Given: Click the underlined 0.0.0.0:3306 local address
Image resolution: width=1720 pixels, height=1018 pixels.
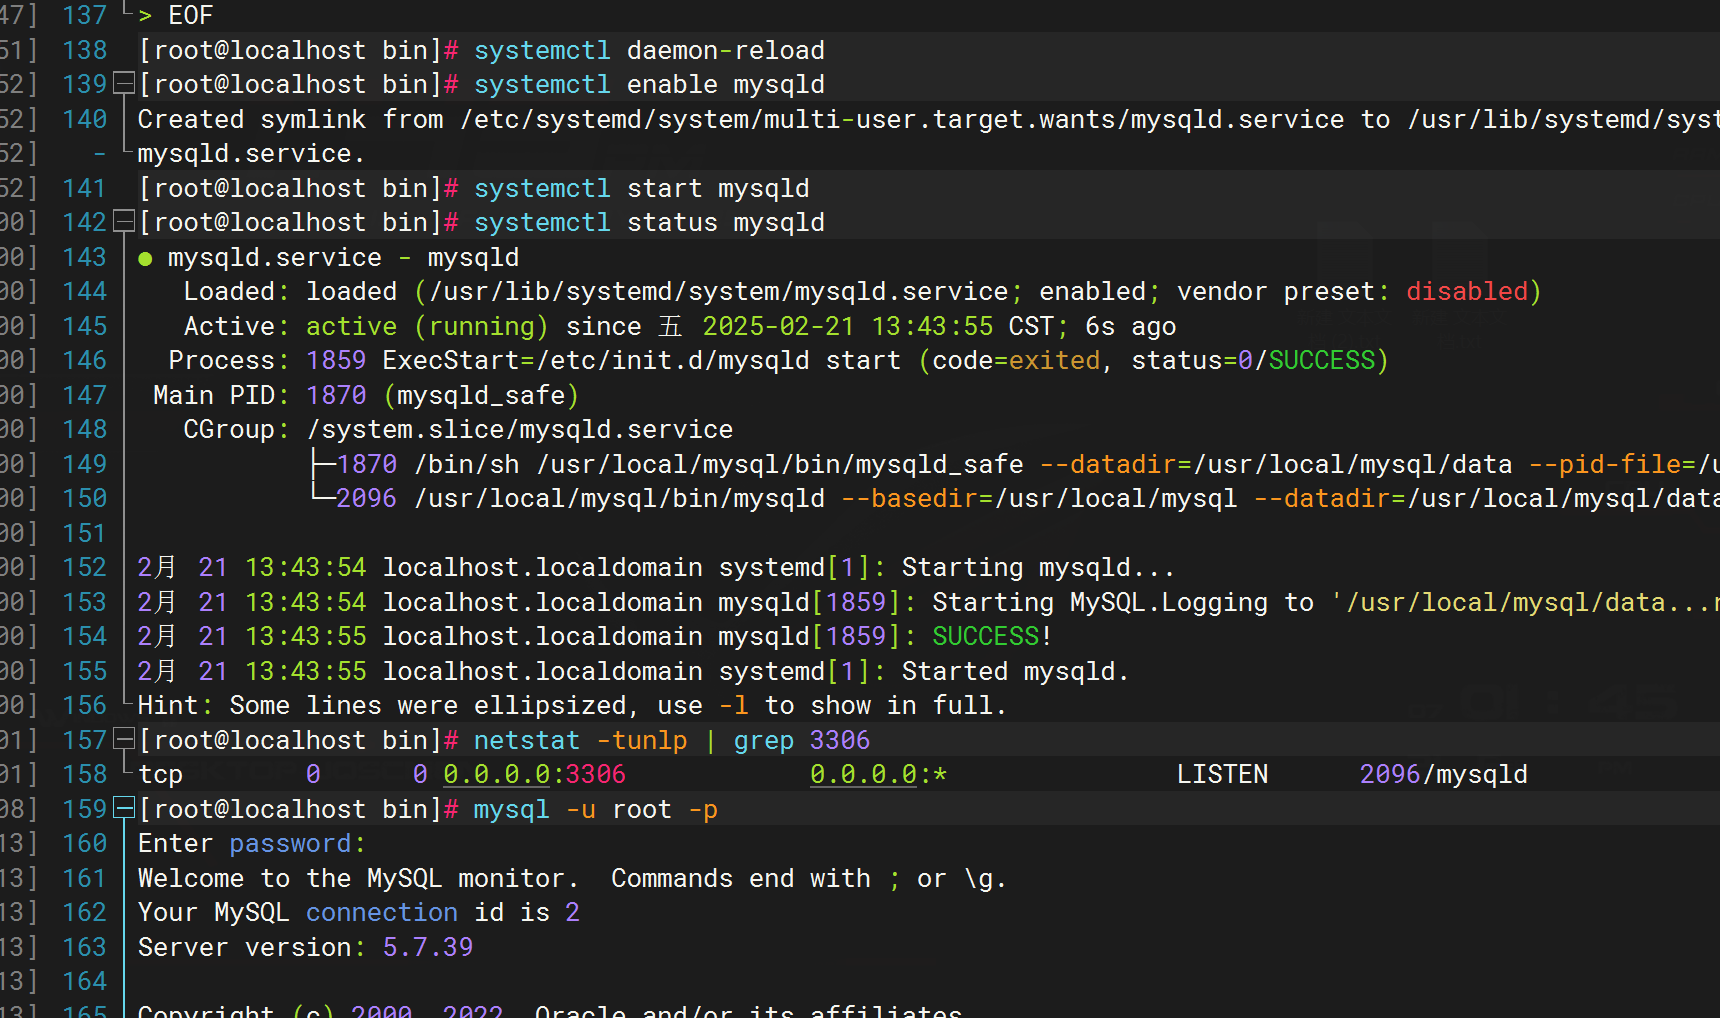Looking at the screenshot, I should tap(534, 775).
